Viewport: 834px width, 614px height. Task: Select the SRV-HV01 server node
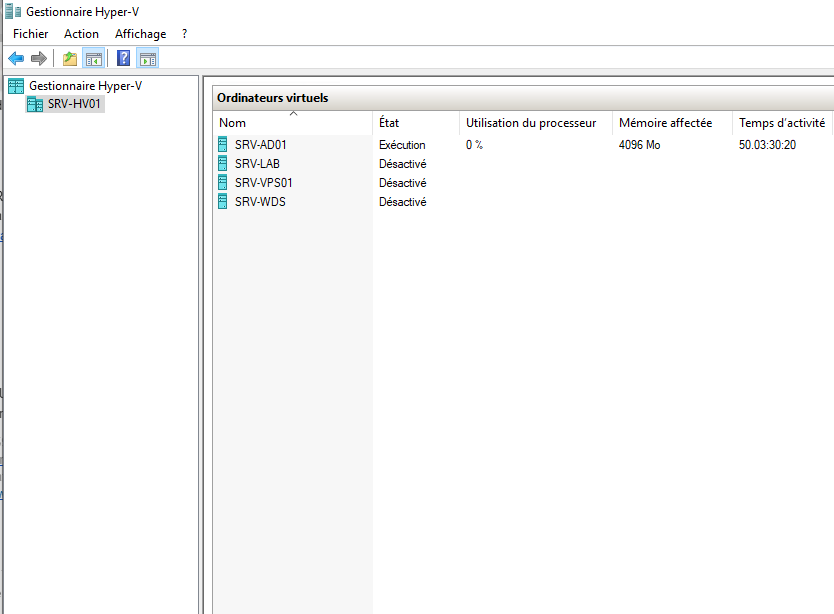coord(74,104)
